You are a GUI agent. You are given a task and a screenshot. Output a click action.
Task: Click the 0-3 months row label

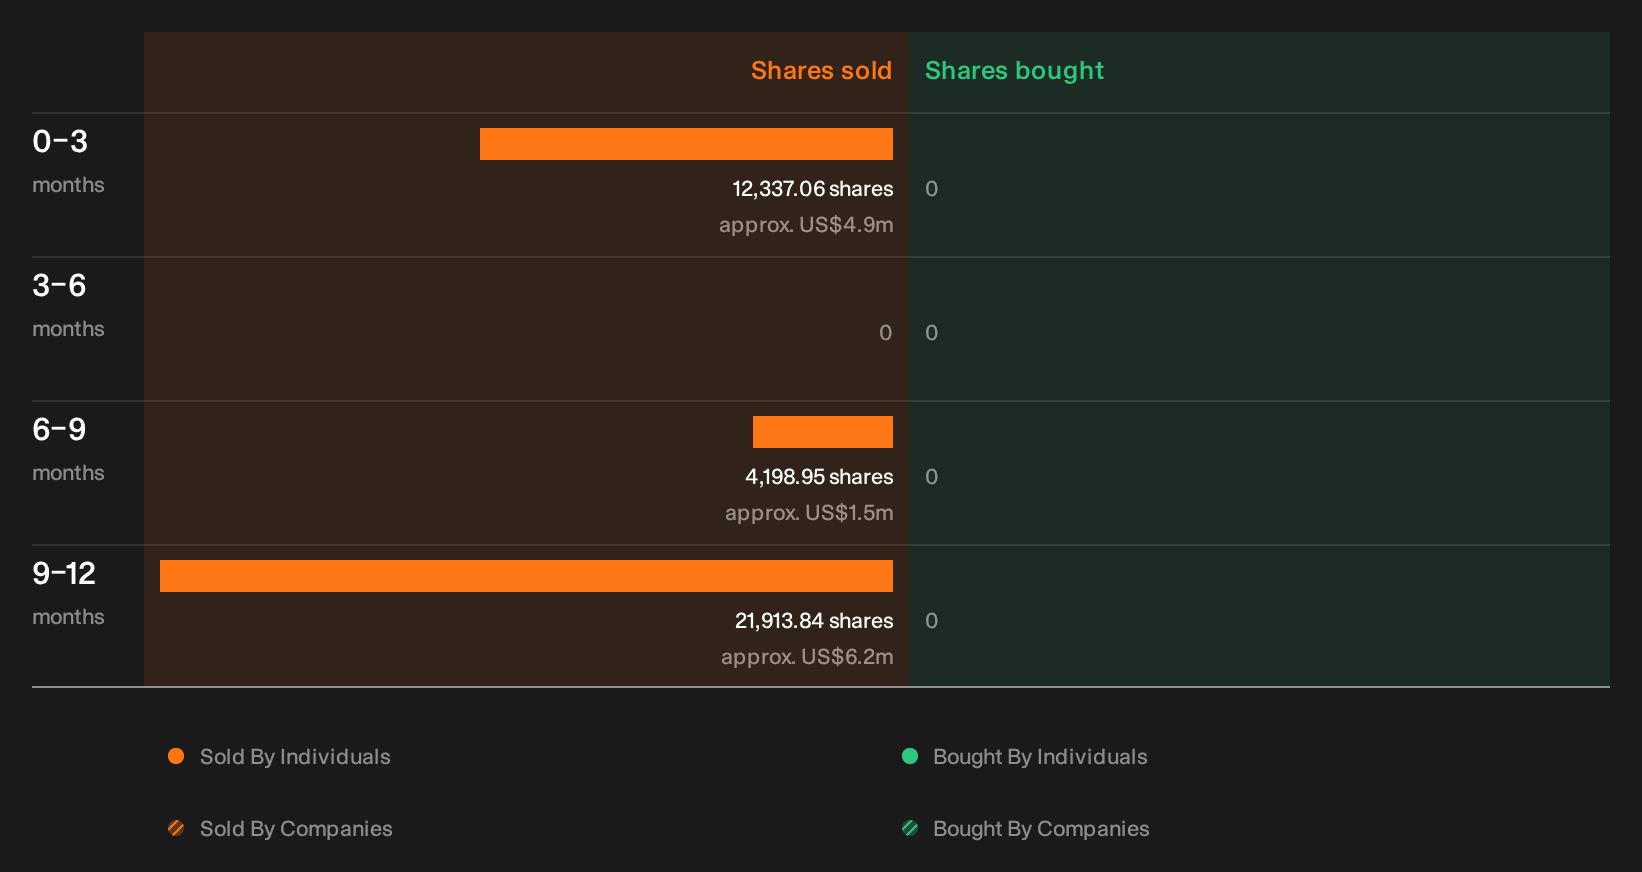(68, 160)
